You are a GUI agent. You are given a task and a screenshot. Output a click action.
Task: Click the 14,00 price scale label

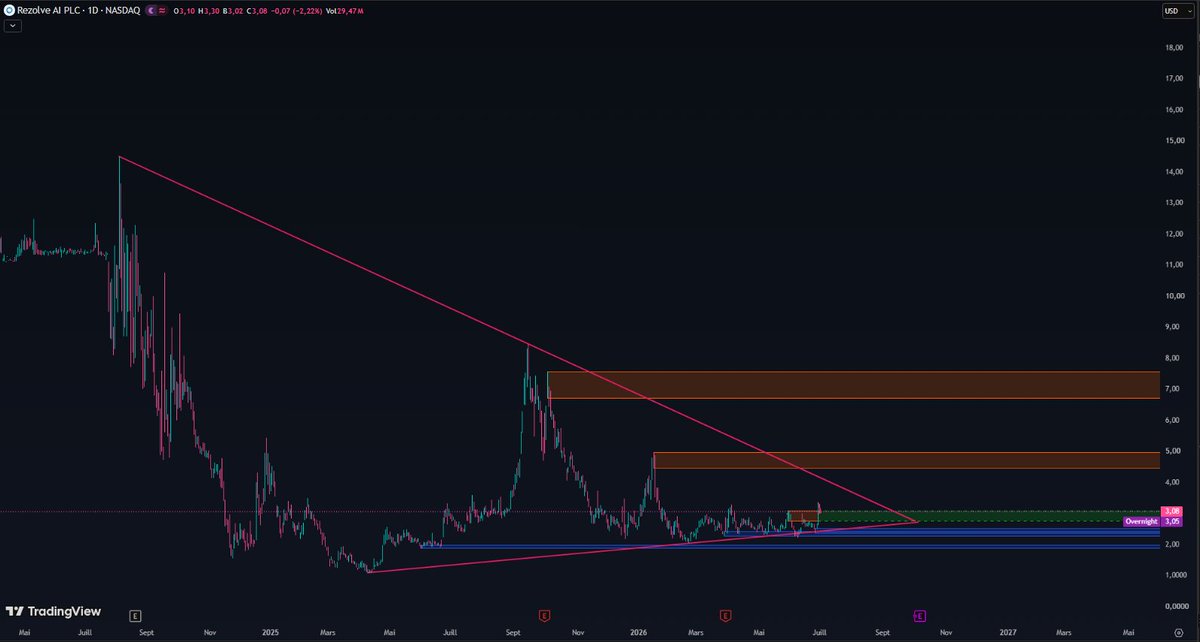point(1173,171)
